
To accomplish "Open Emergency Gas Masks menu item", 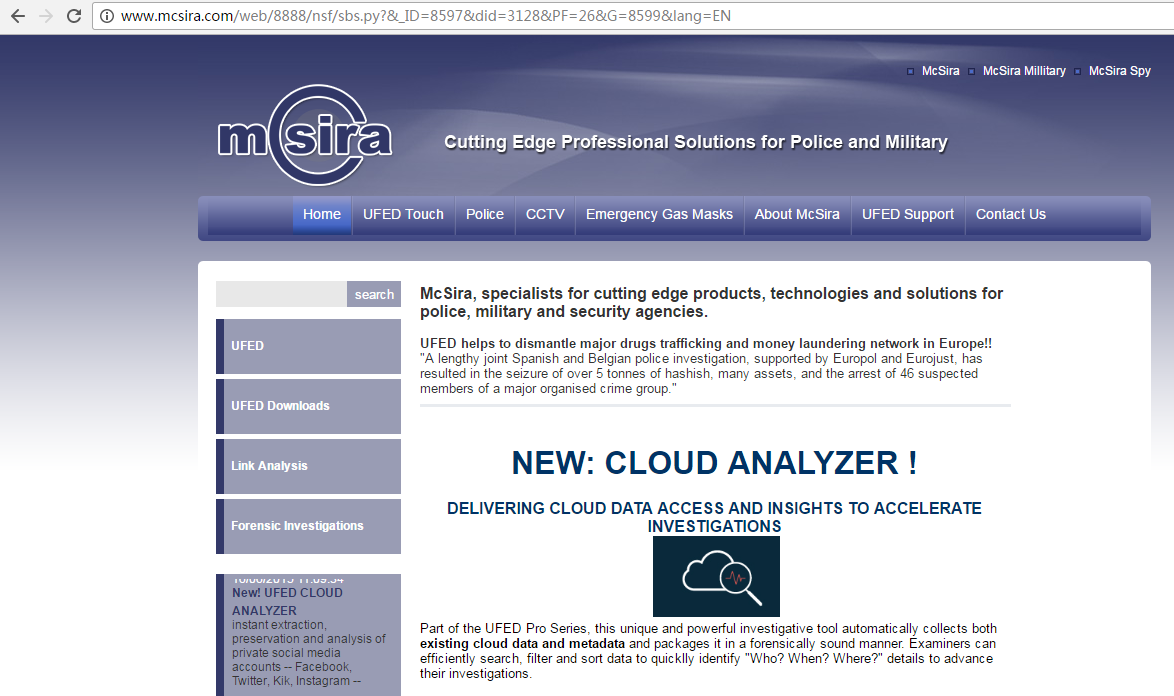I will 660,215.
